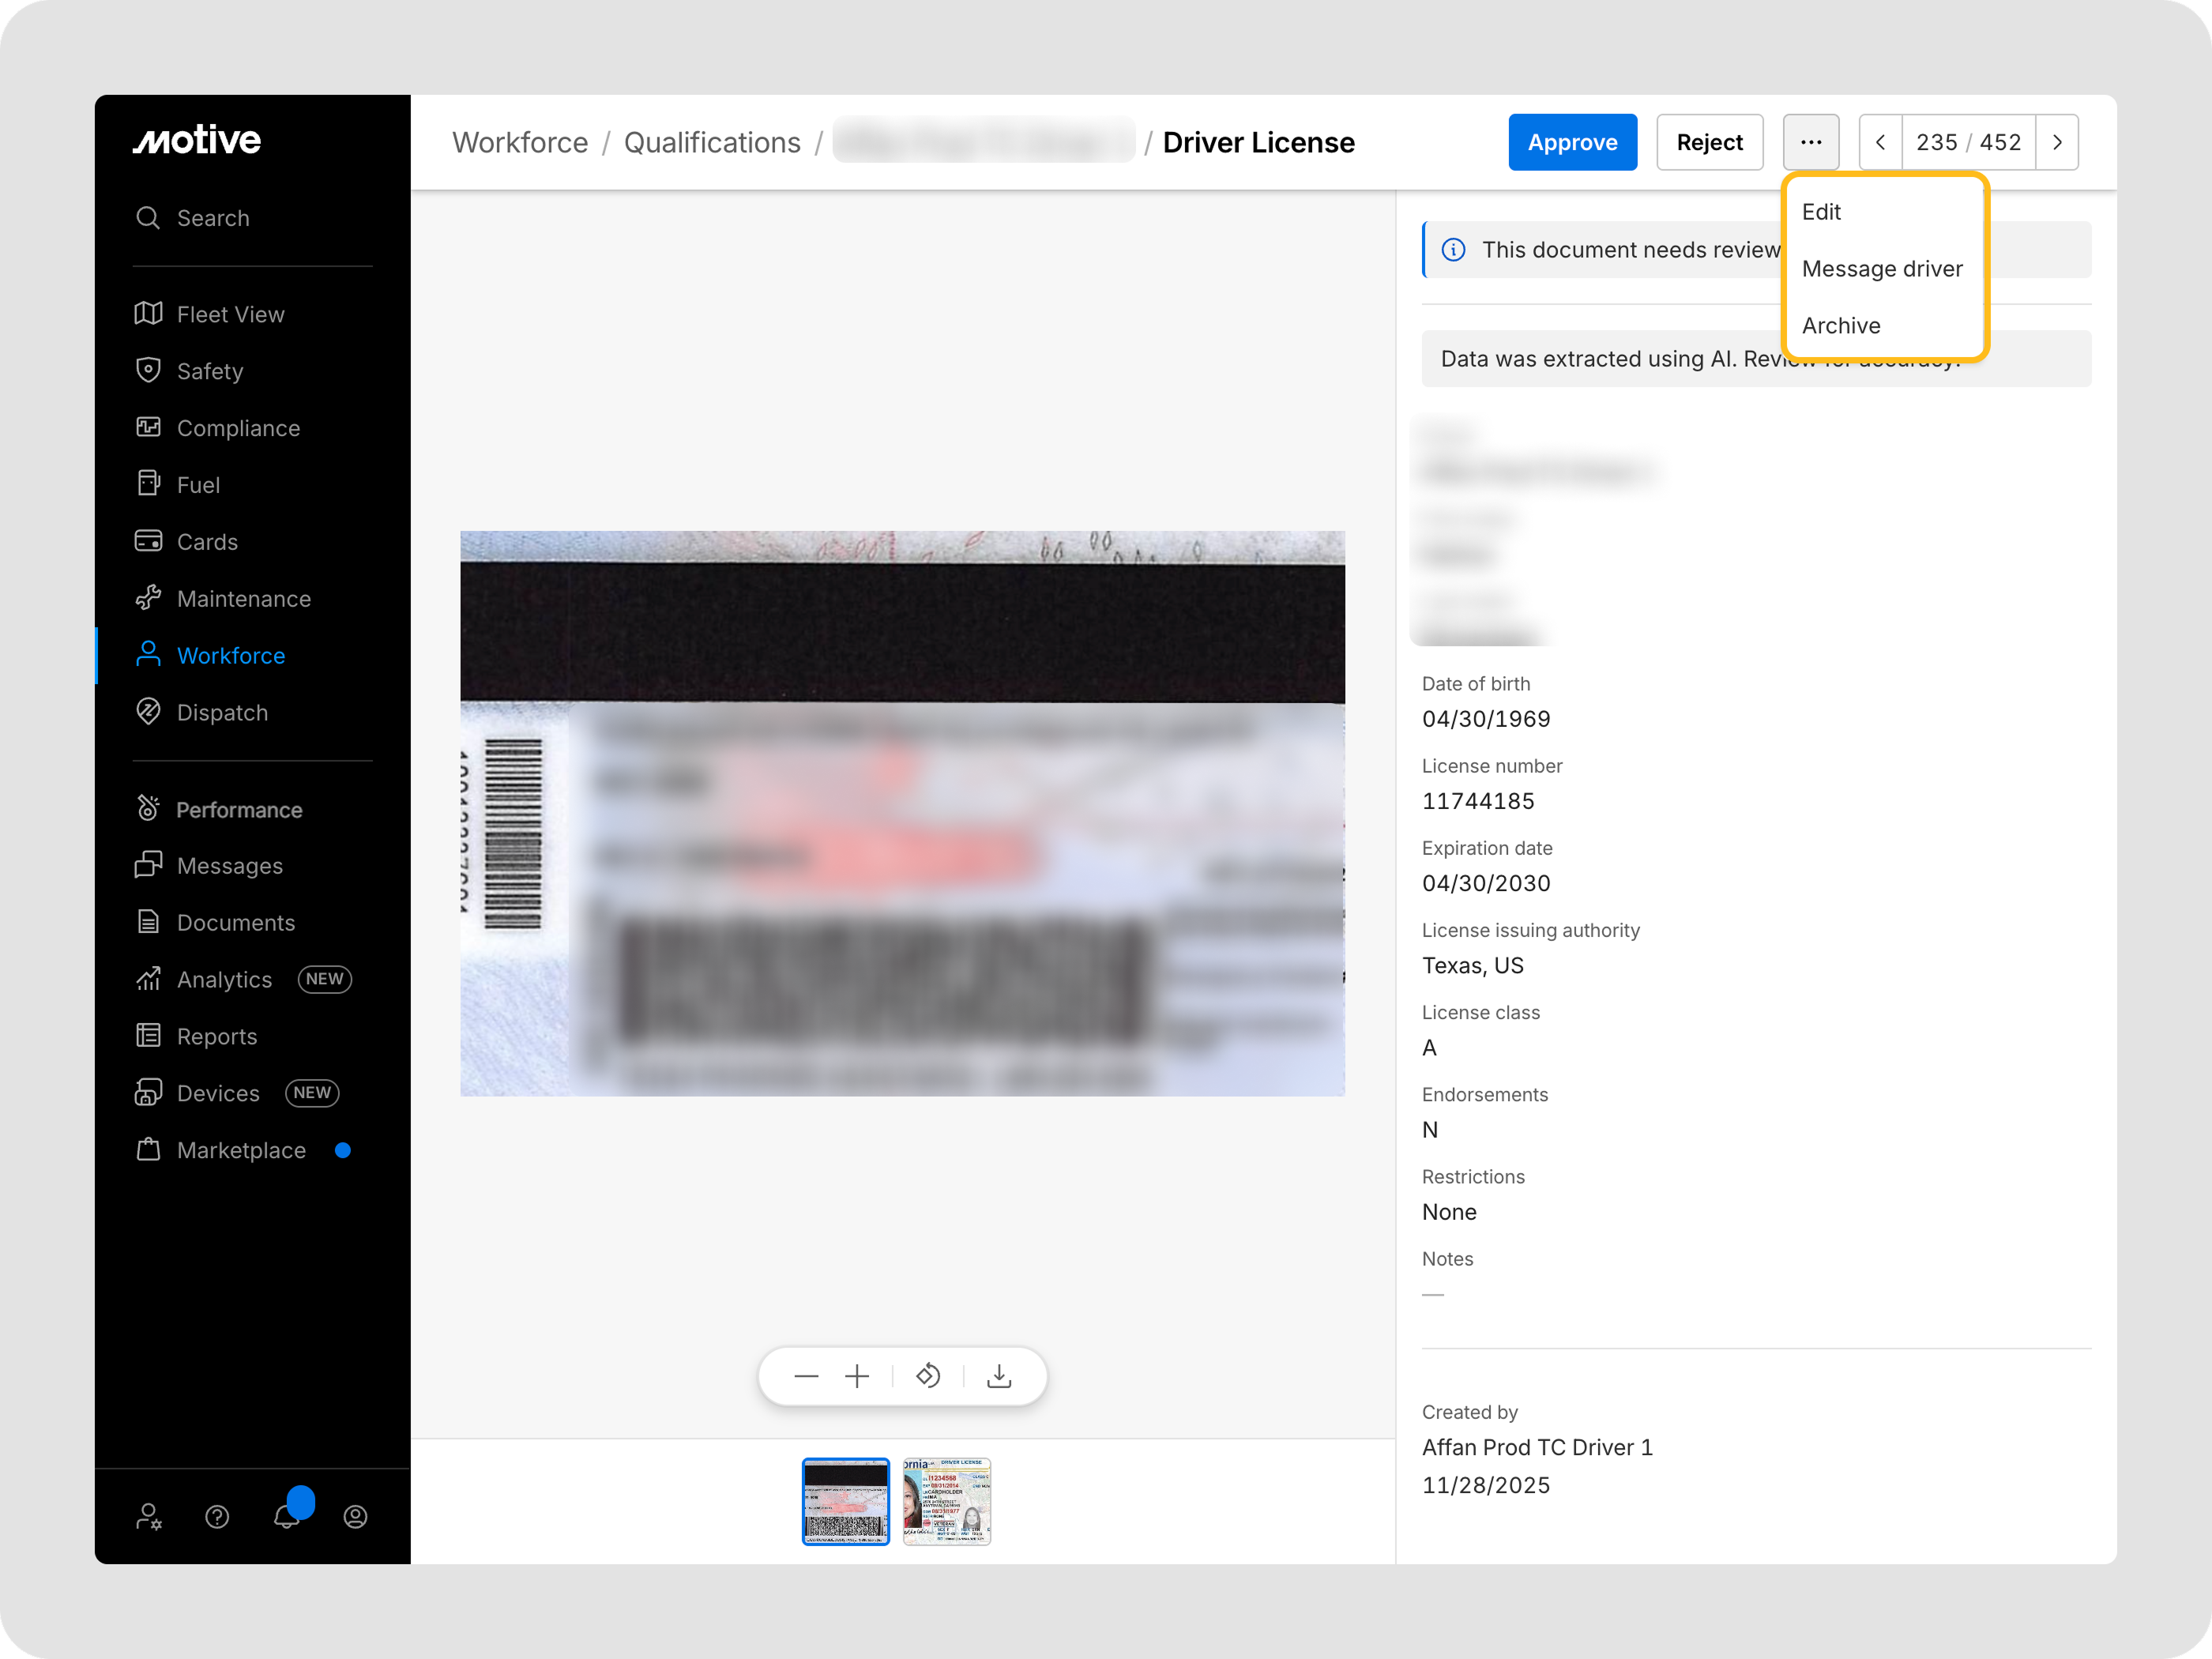
Task: Open the notifications bell
Action: click(287, 1516)
